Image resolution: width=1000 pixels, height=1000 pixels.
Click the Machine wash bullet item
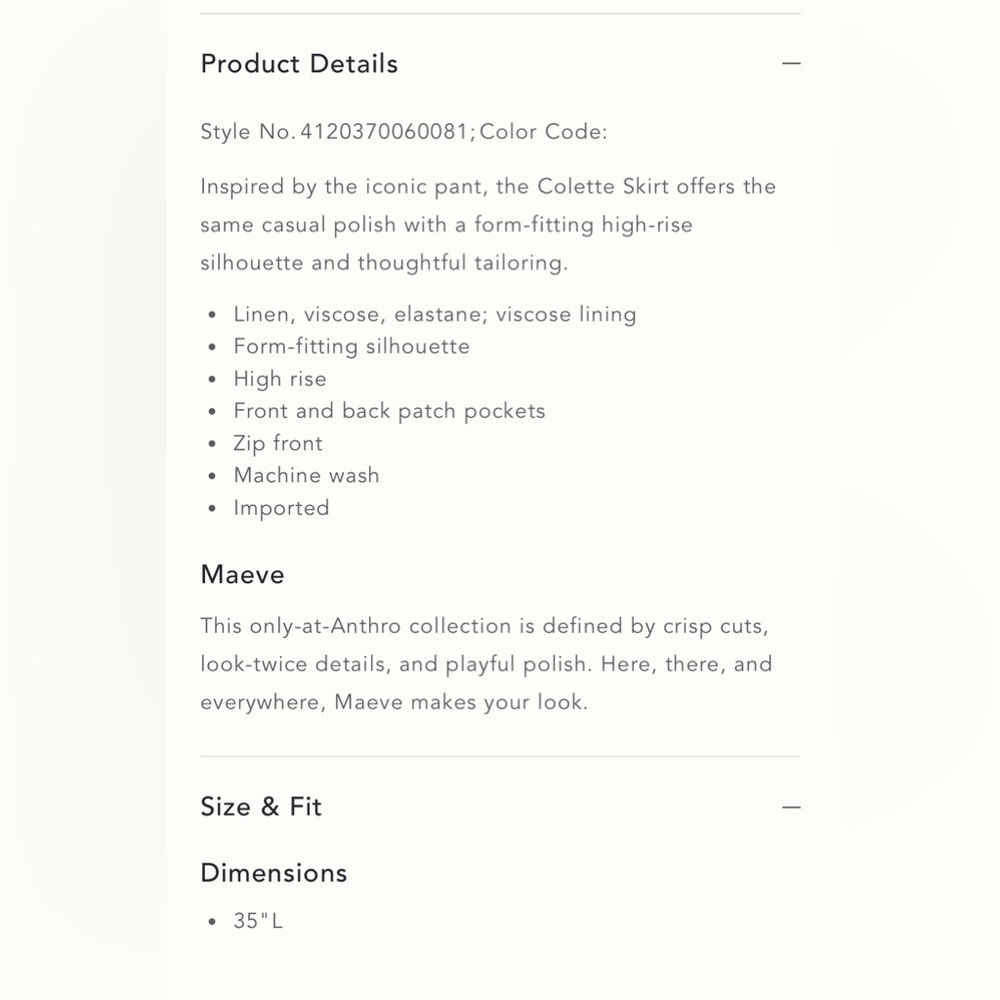coord(306,475)
